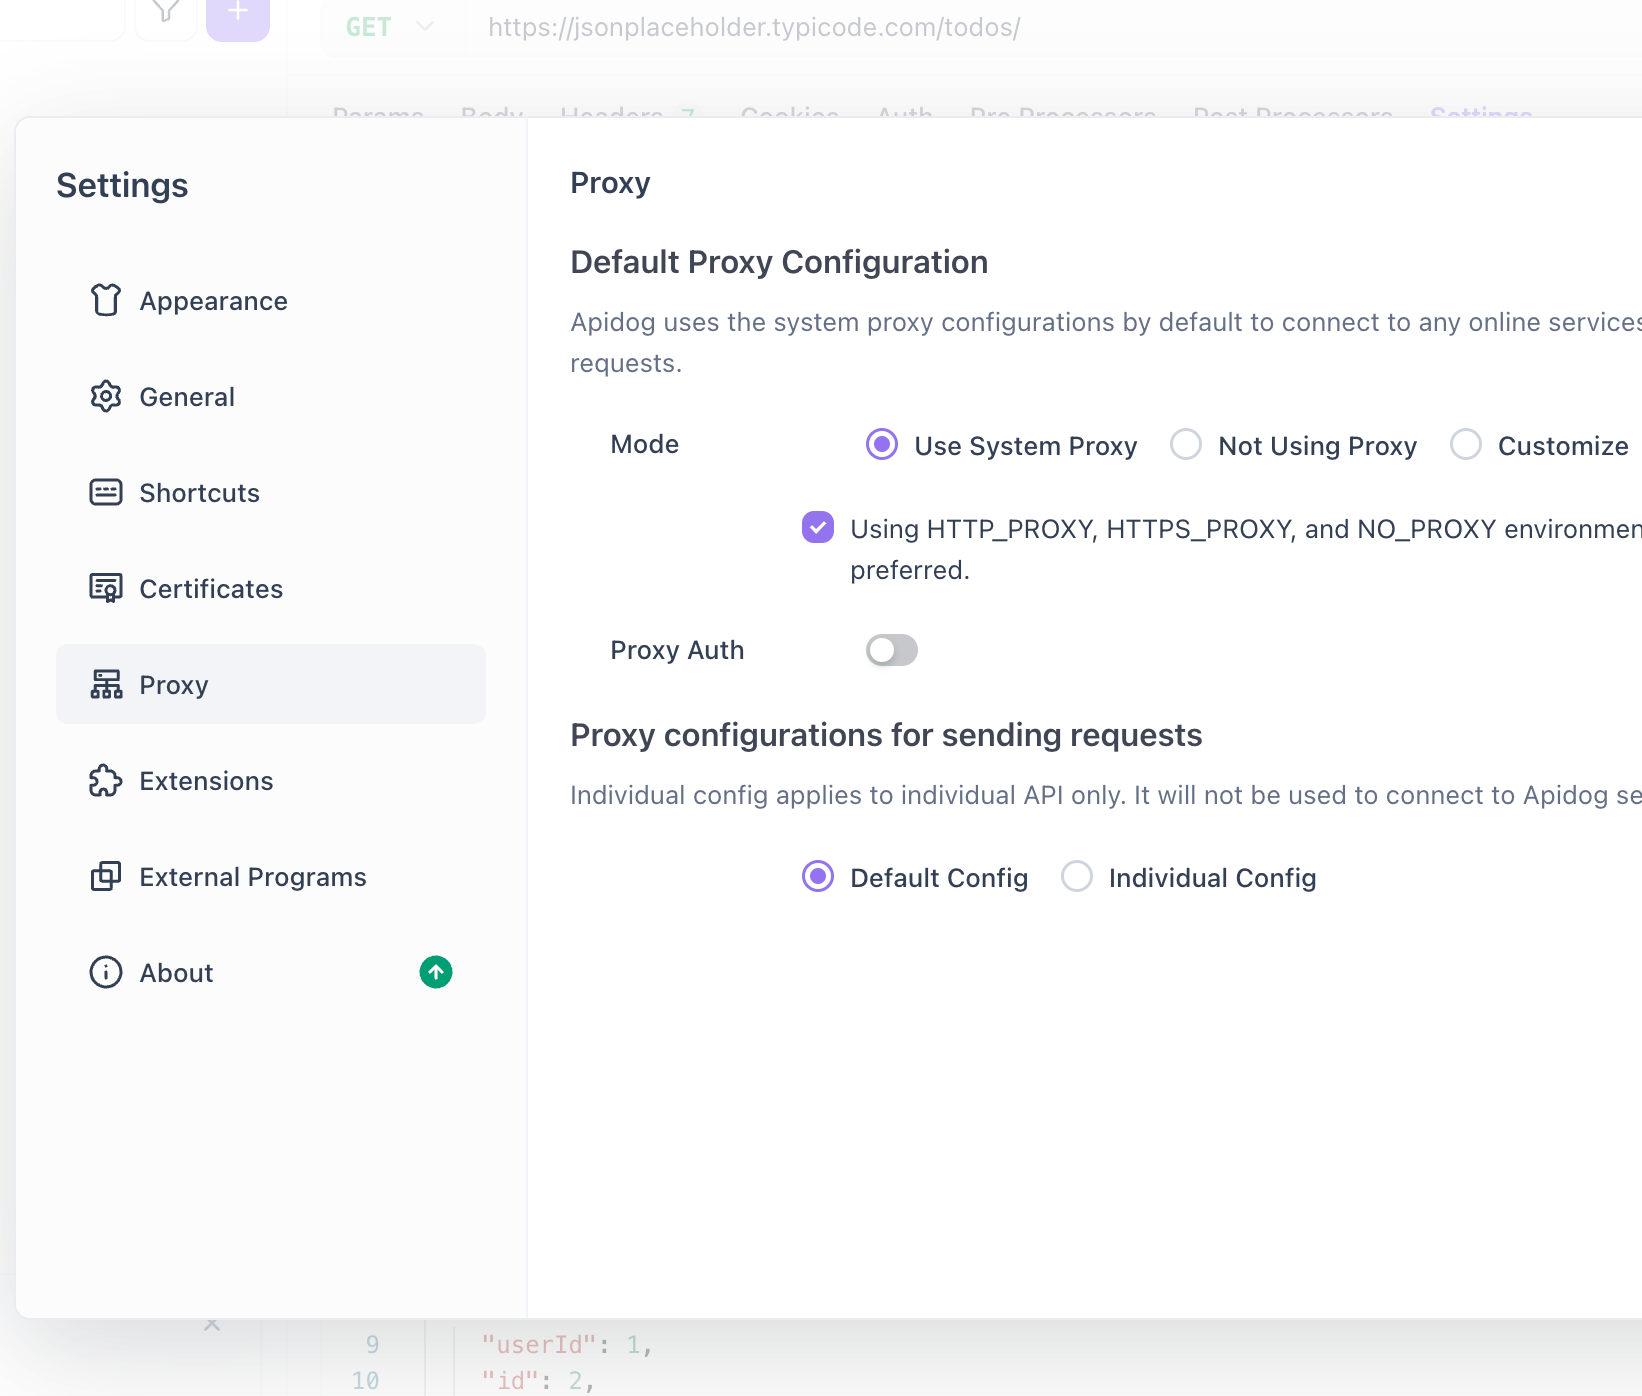Click the request URL field
This screenshot has width=1642, height=1396.
(754, 27)
